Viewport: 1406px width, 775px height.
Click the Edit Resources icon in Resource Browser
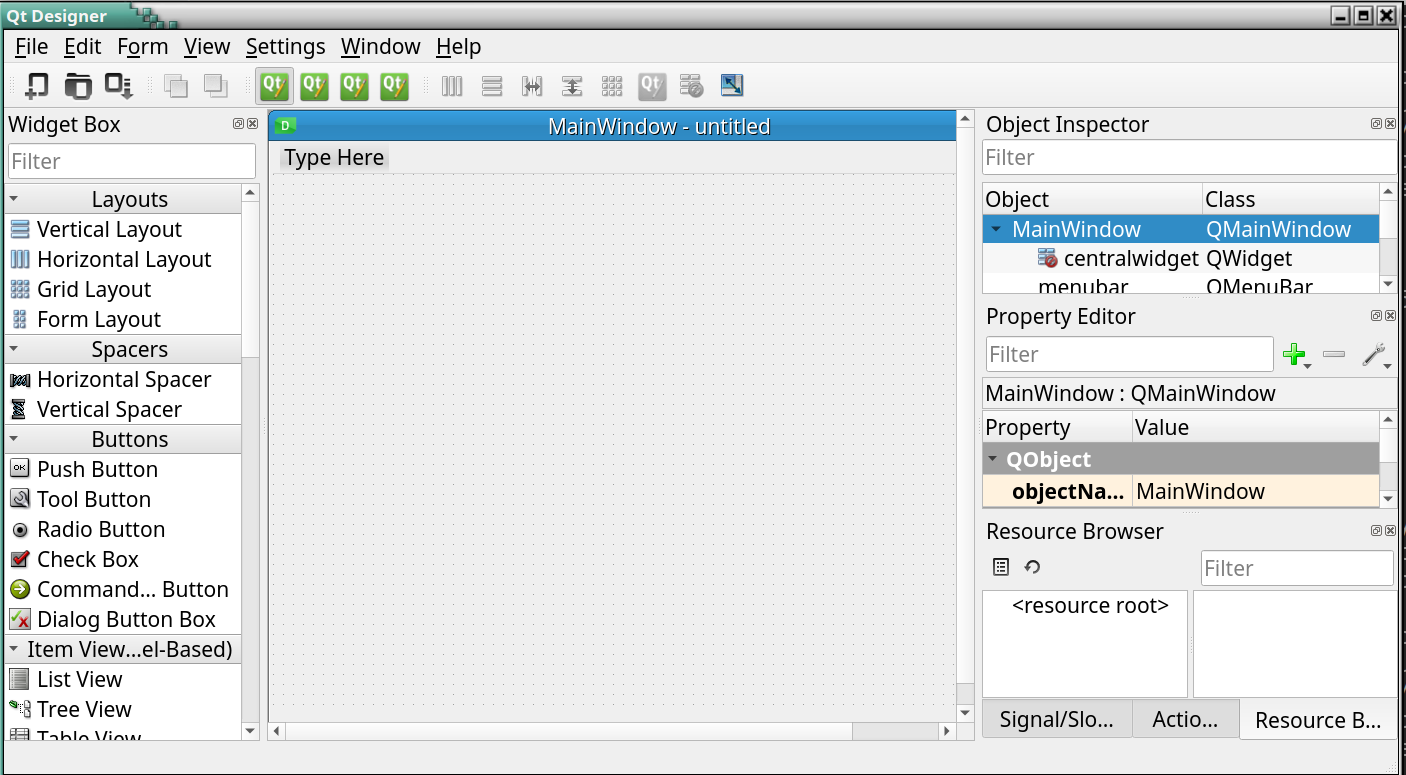point(1001,567)
